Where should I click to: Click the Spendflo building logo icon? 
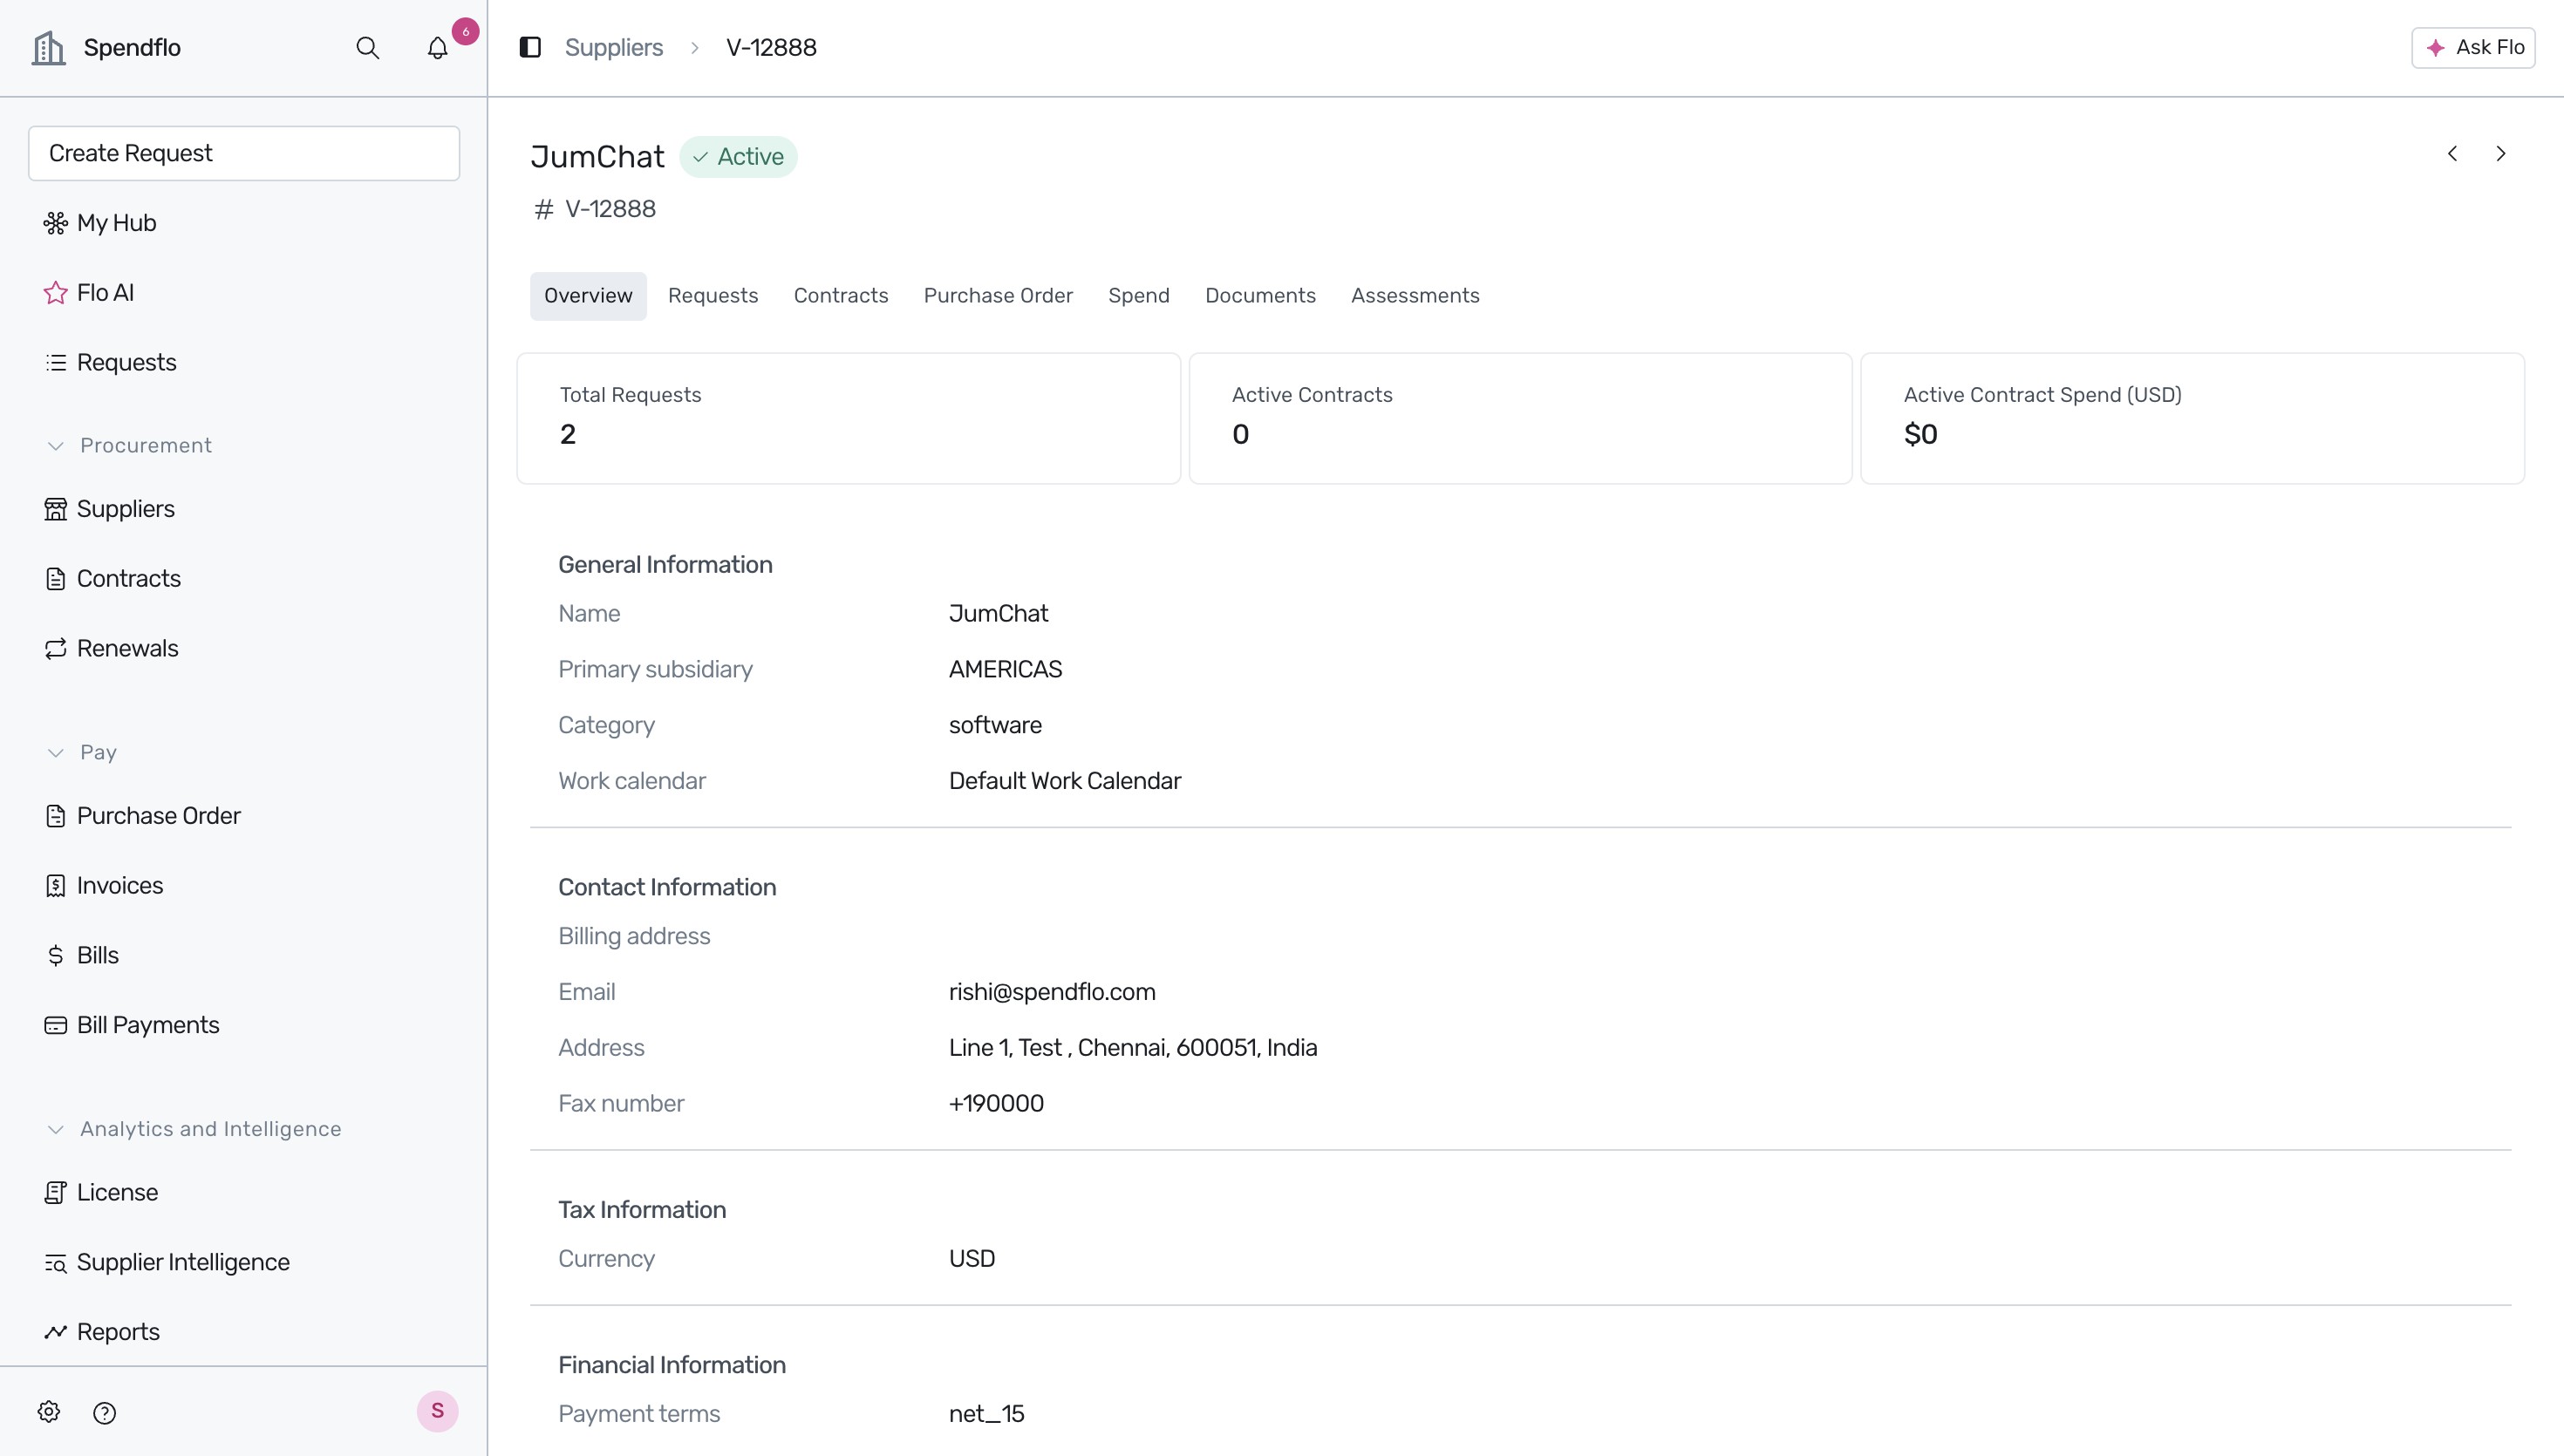tap(48, 47)
